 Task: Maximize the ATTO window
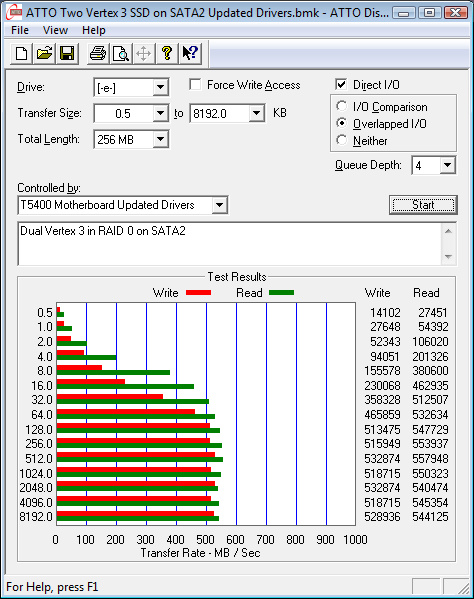[x=429, y=13]
